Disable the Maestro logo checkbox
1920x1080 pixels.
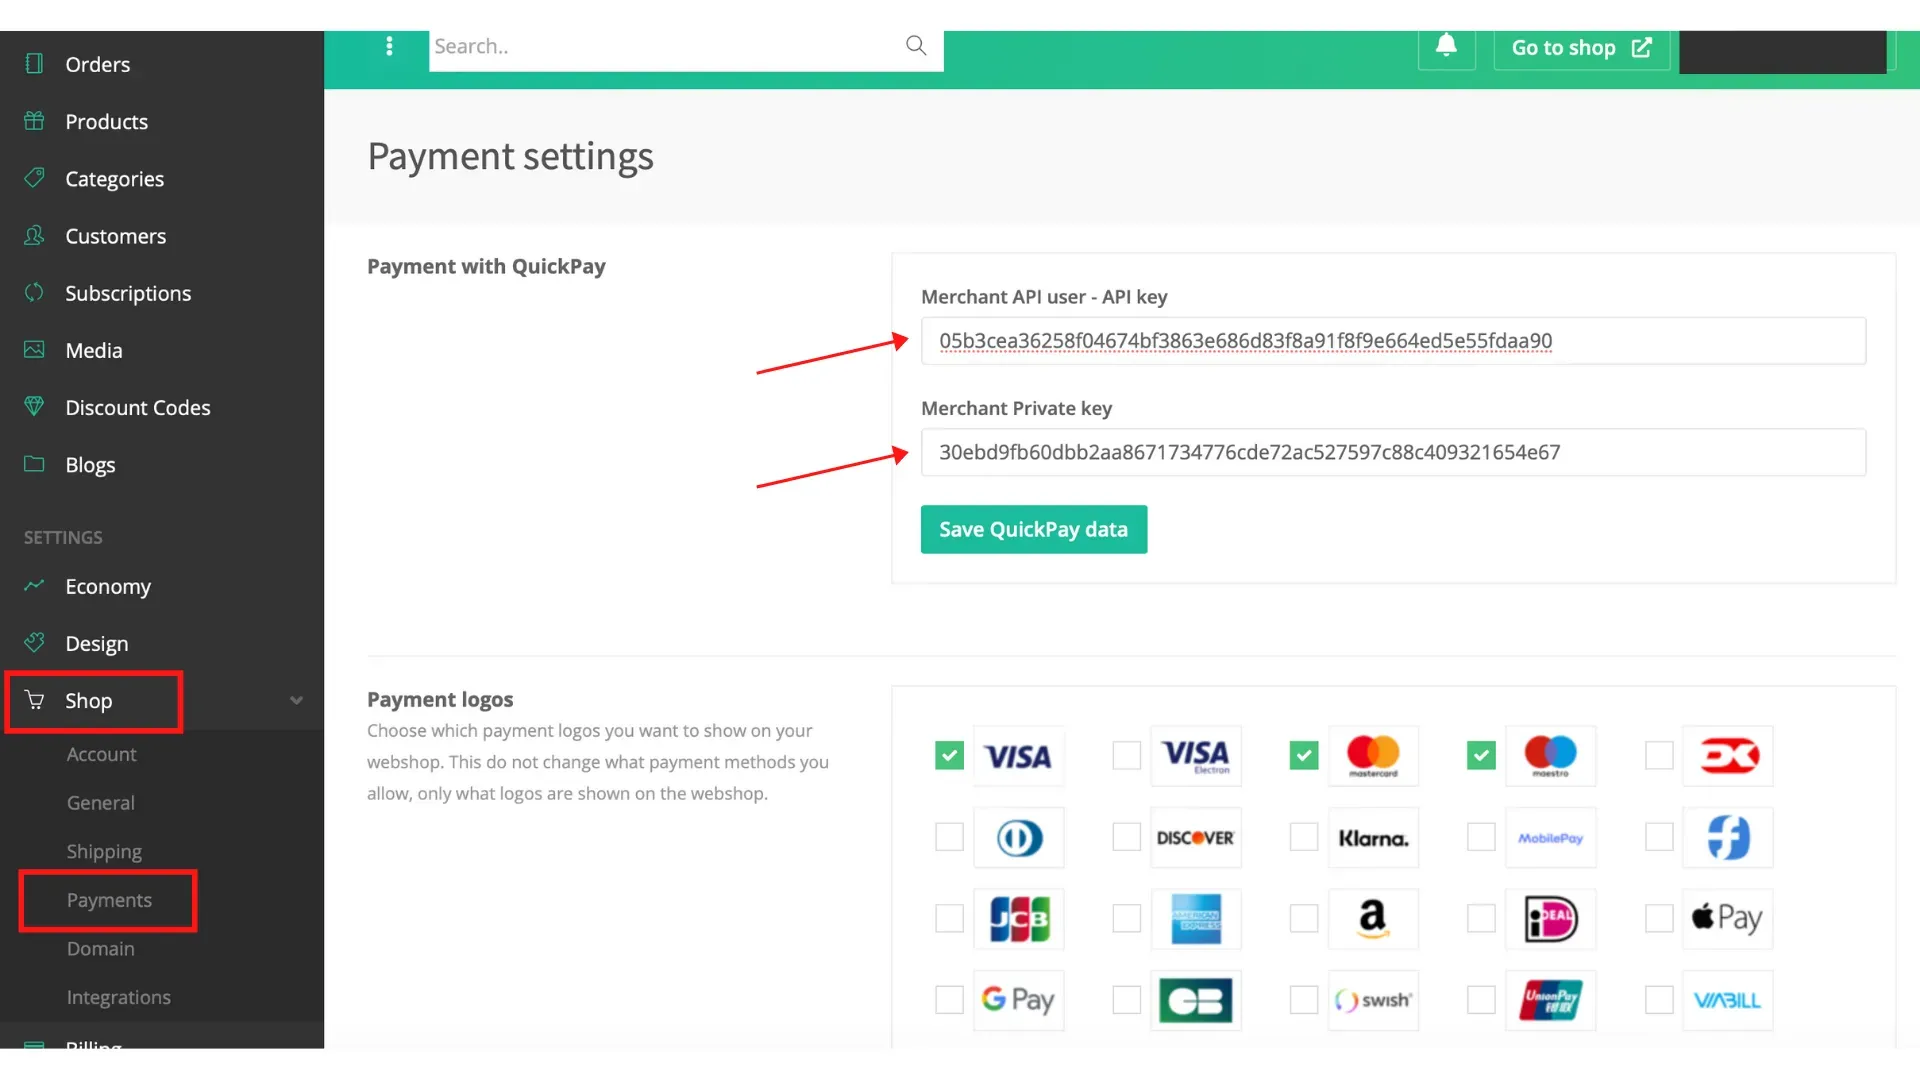coord(1481,756)
